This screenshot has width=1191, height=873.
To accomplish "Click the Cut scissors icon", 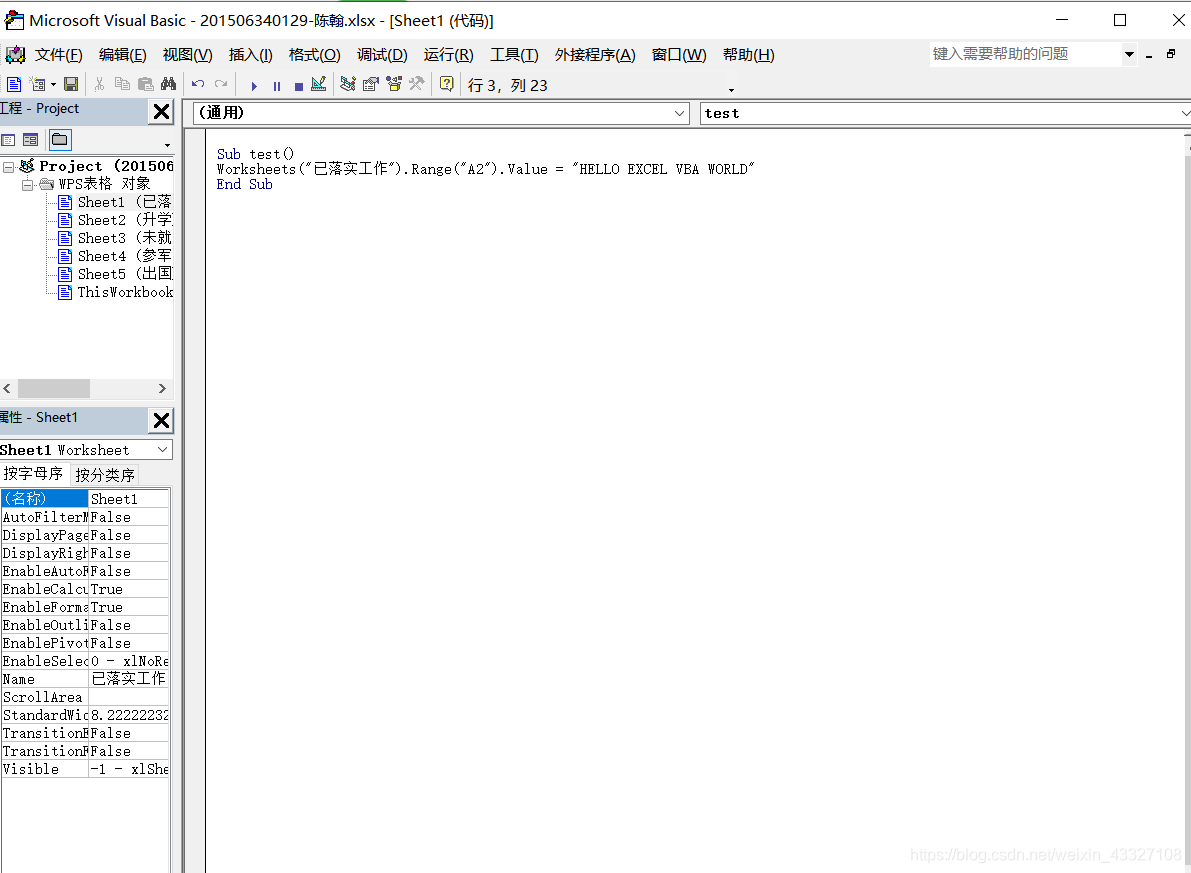I will (99, 84).
